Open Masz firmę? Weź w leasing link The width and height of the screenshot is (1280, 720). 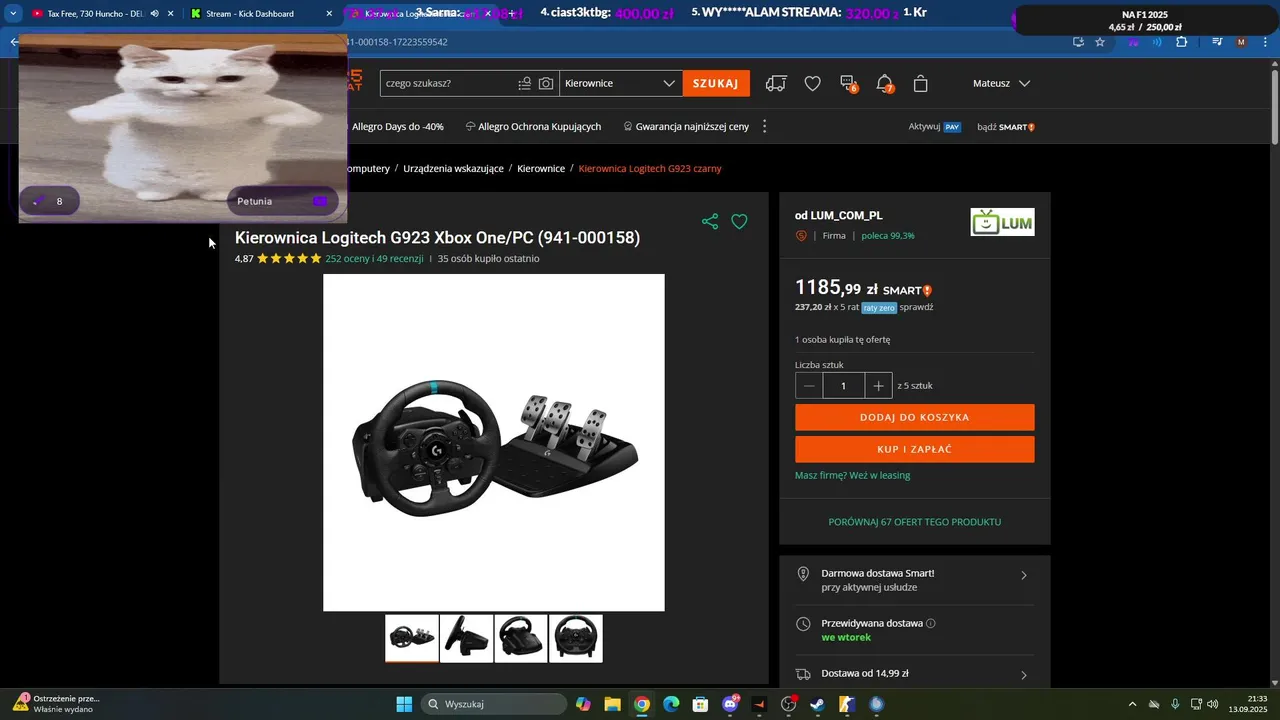852,475
